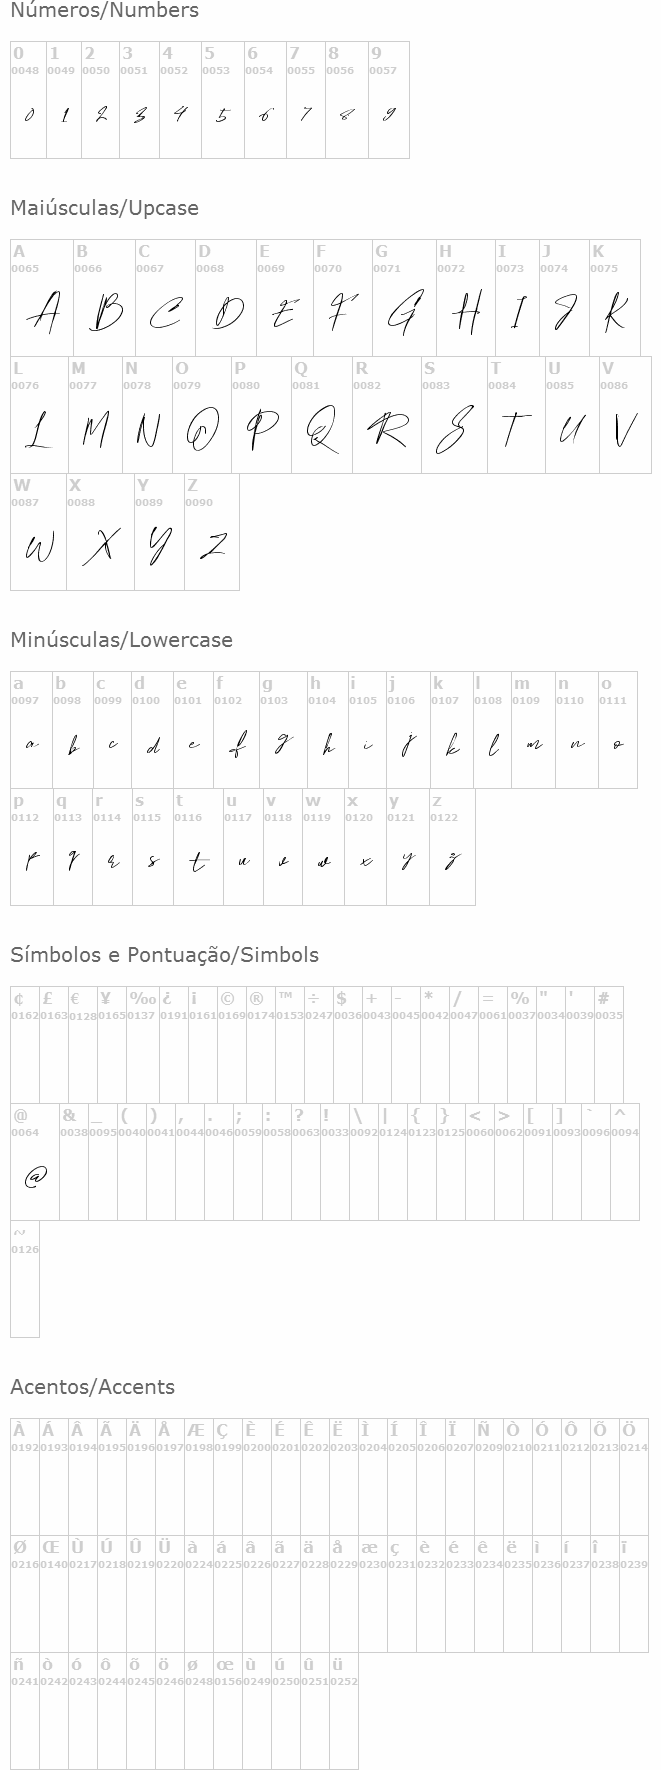This screenshot has height=1770, width=661.
Task: Click the Números/Numbers section heading
Action: (x=104, y=11)
